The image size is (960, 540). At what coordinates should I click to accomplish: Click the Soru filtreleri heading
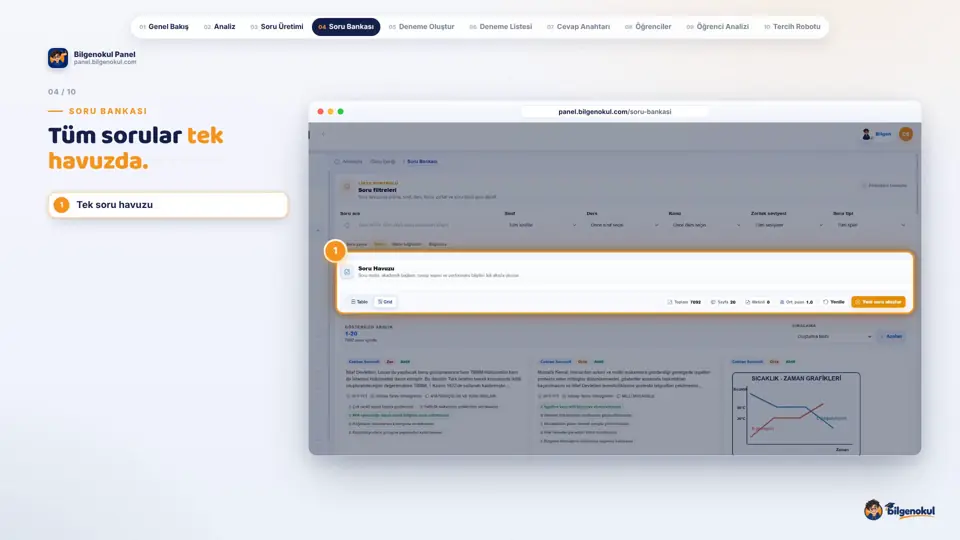377,190
